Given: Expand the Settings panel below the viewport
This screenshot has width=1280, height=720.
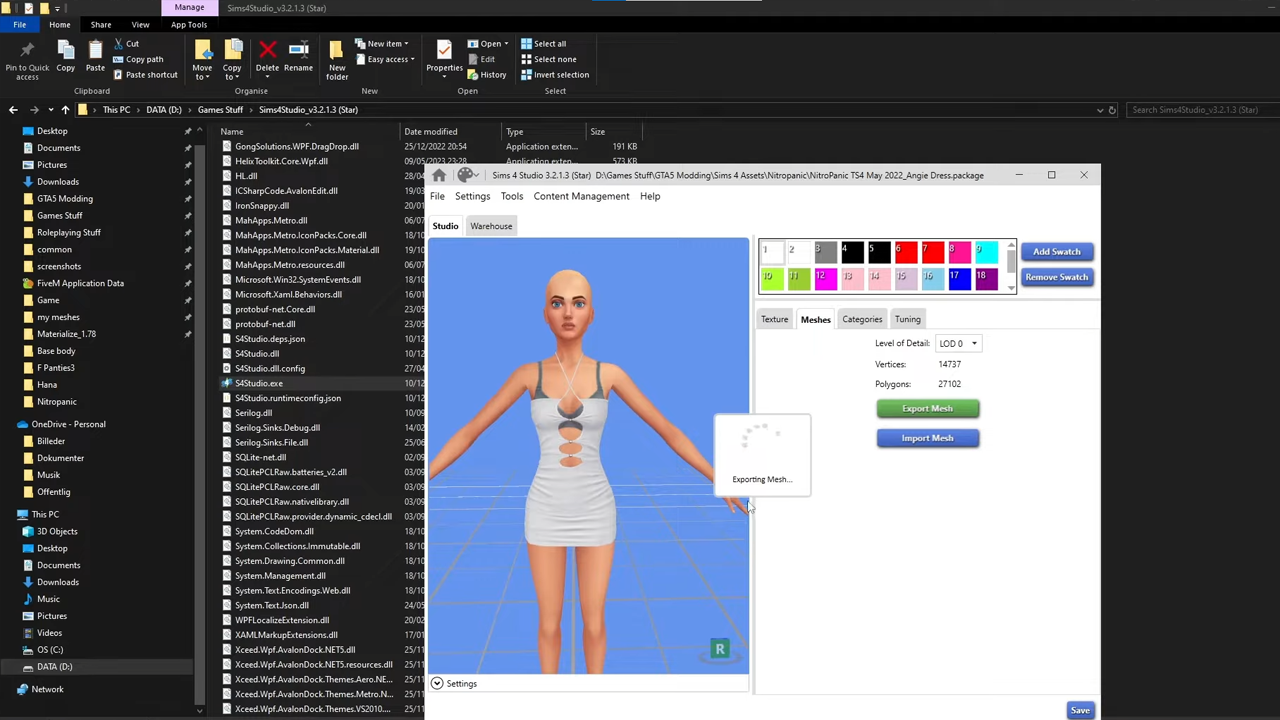Looking at the screenshot, I should 437,684.
